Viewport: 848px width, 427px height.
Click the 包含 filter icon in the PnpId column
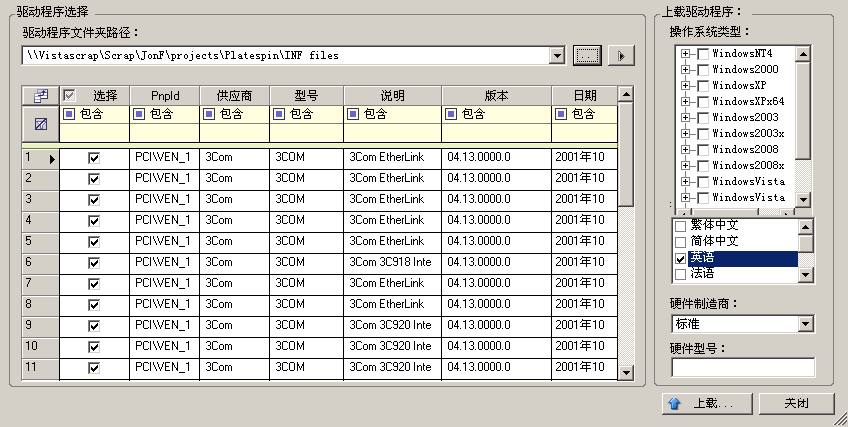click(138, 114)
